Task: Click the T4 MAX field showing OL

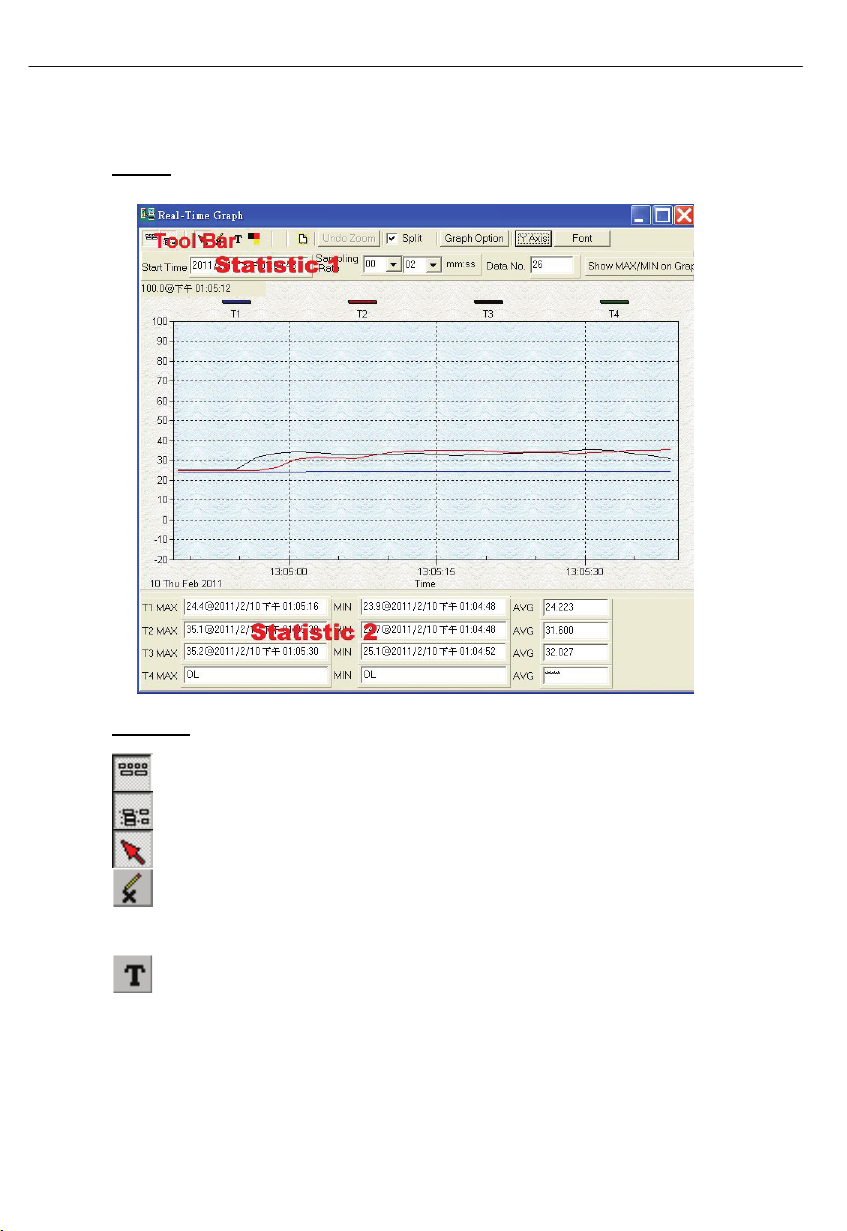Action: (x=256, y=675)
